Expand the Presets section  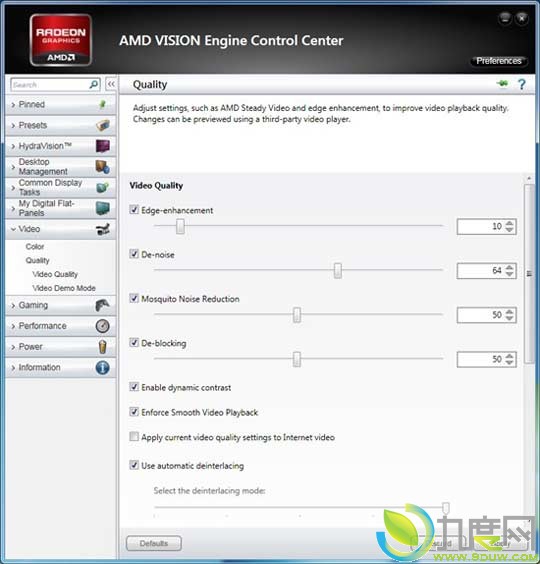[13, 126]
